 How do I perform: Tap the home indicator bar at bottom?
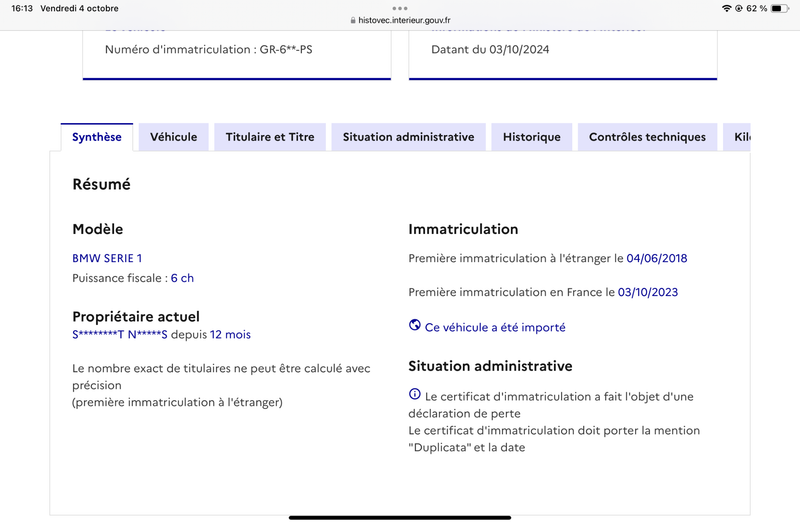[400, 517]
